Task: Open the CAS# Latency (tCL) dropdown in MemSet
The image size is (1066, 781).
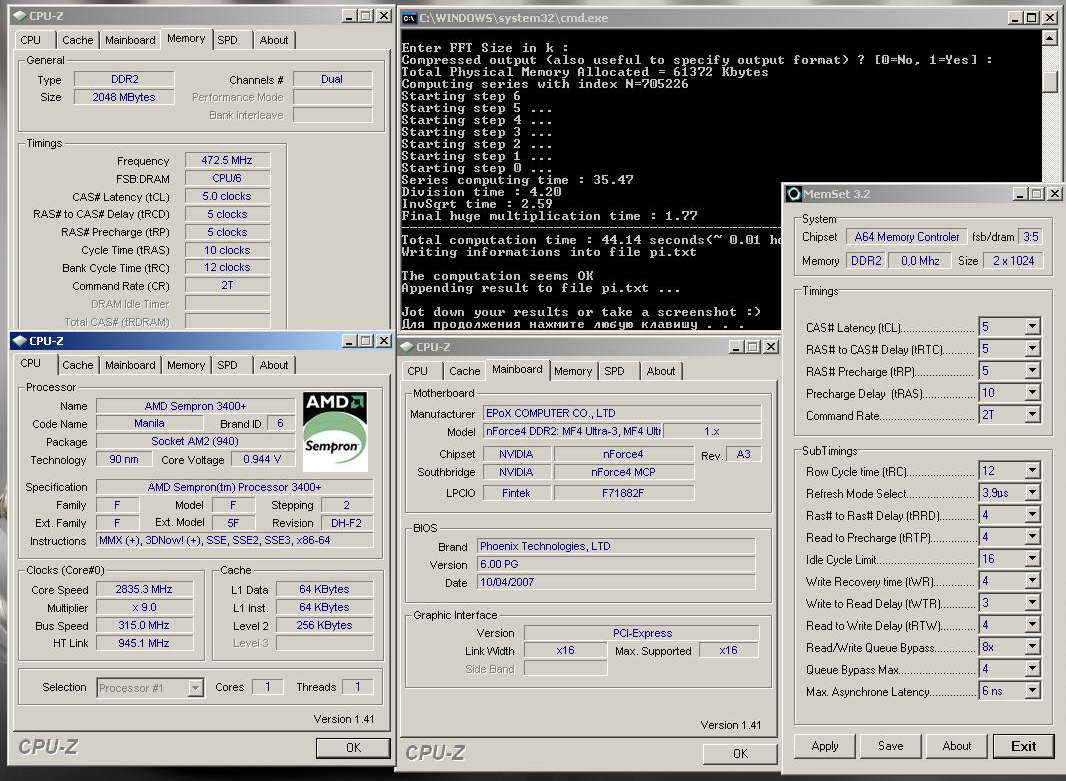Action: (x=1032, y=327)
